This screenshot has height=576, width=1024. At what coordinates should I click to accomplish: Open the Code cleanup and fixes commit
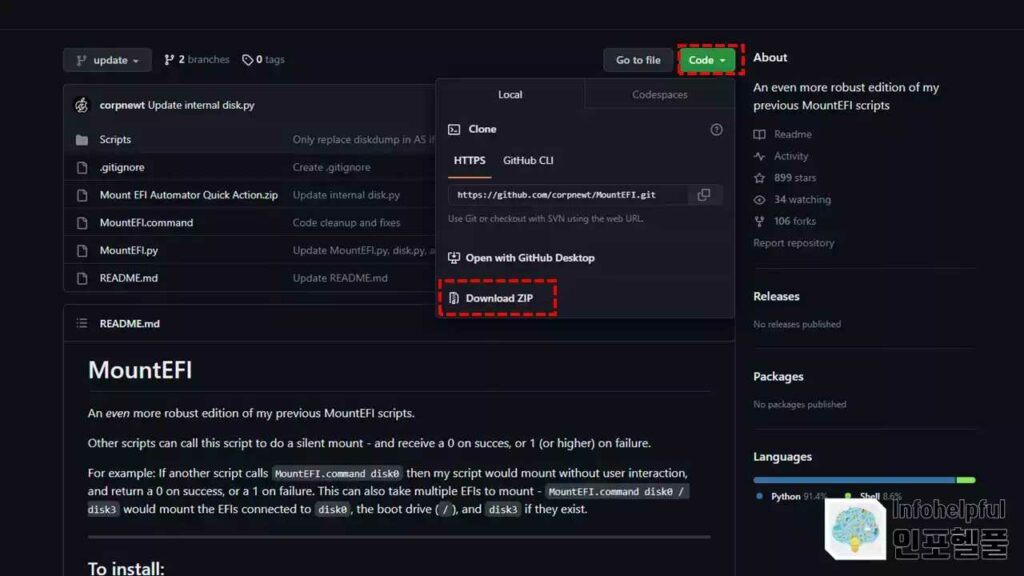click(346, 223)
